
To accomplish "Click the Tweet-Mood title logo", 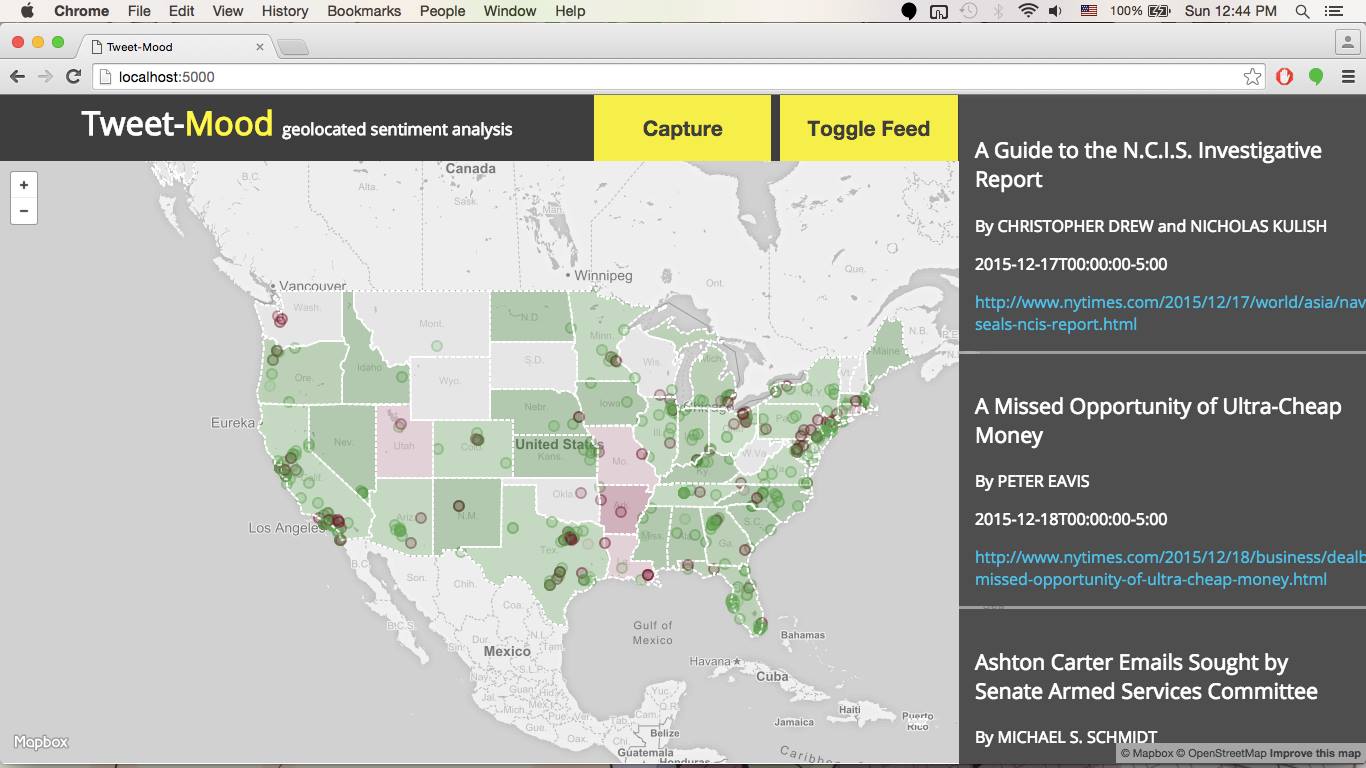I will pyautogui.click(x=177, y=124).
